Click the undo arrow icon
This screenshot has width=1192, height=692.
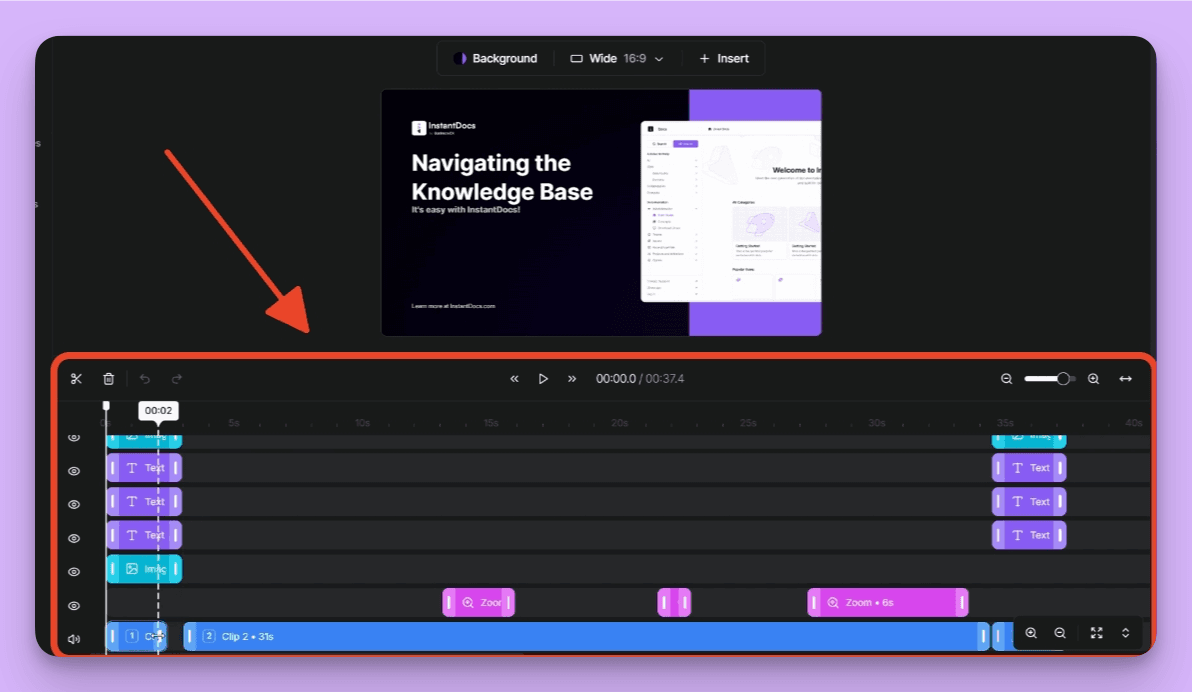(x=144, y=379)
